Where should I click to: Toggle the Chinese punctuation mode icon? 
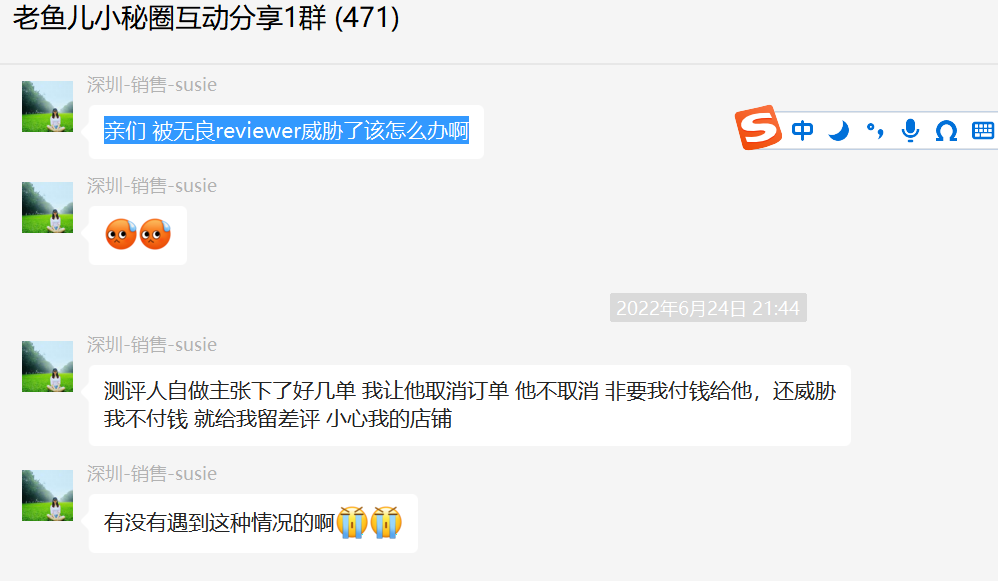(875, 131)
